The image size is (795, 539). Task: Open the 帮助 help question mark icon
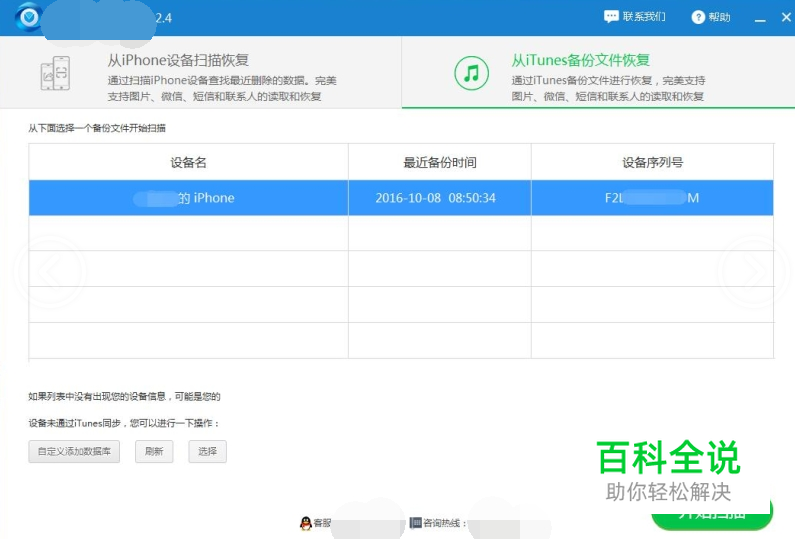[x=698, y=17]
